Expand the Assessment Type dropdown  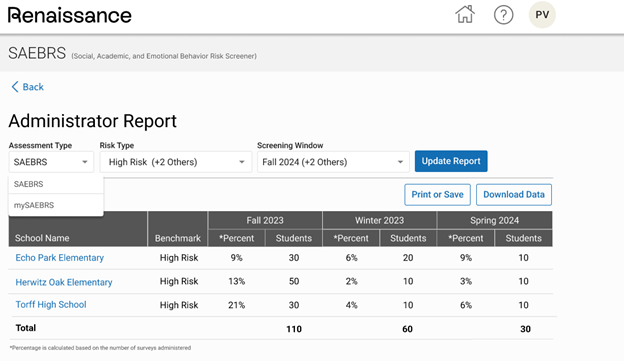pyautogui.click(x=51, y=162)
